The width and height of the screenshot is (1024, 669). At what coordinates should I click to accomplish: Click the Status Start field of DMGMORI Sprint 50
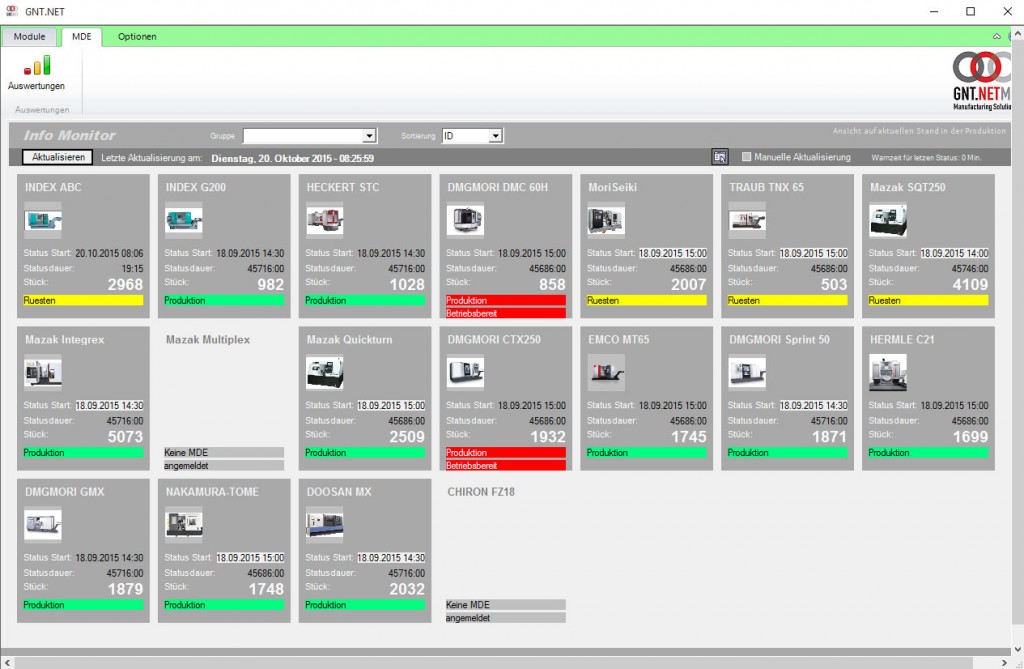click(x=813, y=405)
